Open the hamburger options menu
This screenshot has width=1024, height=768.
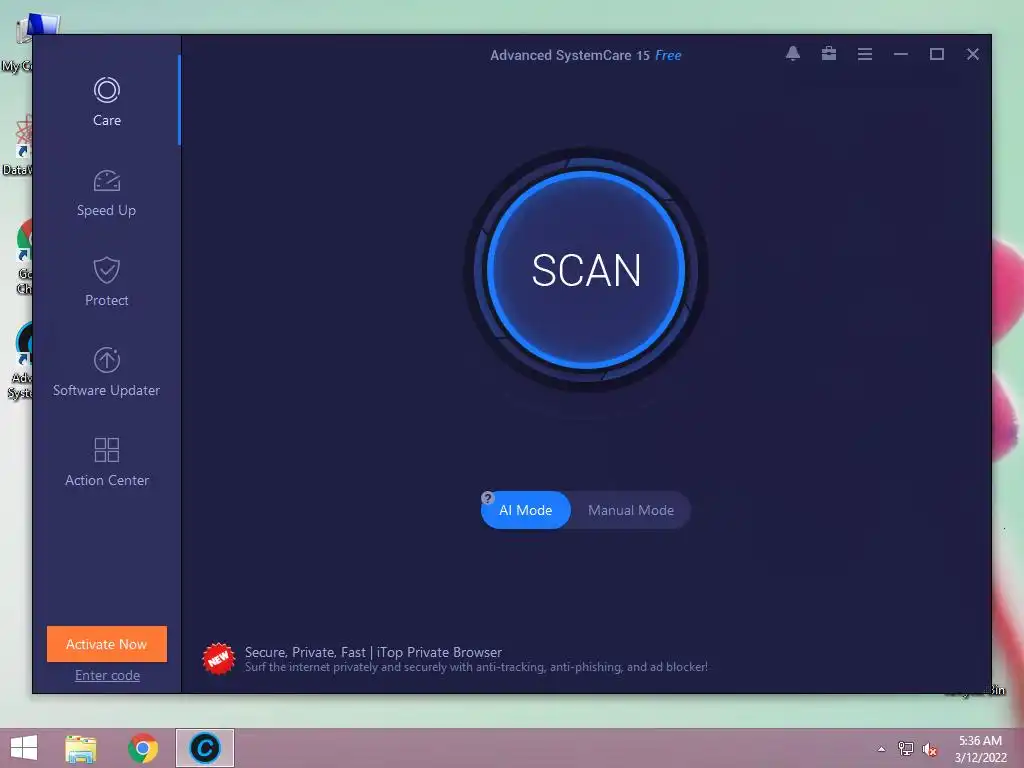[865, 54]
